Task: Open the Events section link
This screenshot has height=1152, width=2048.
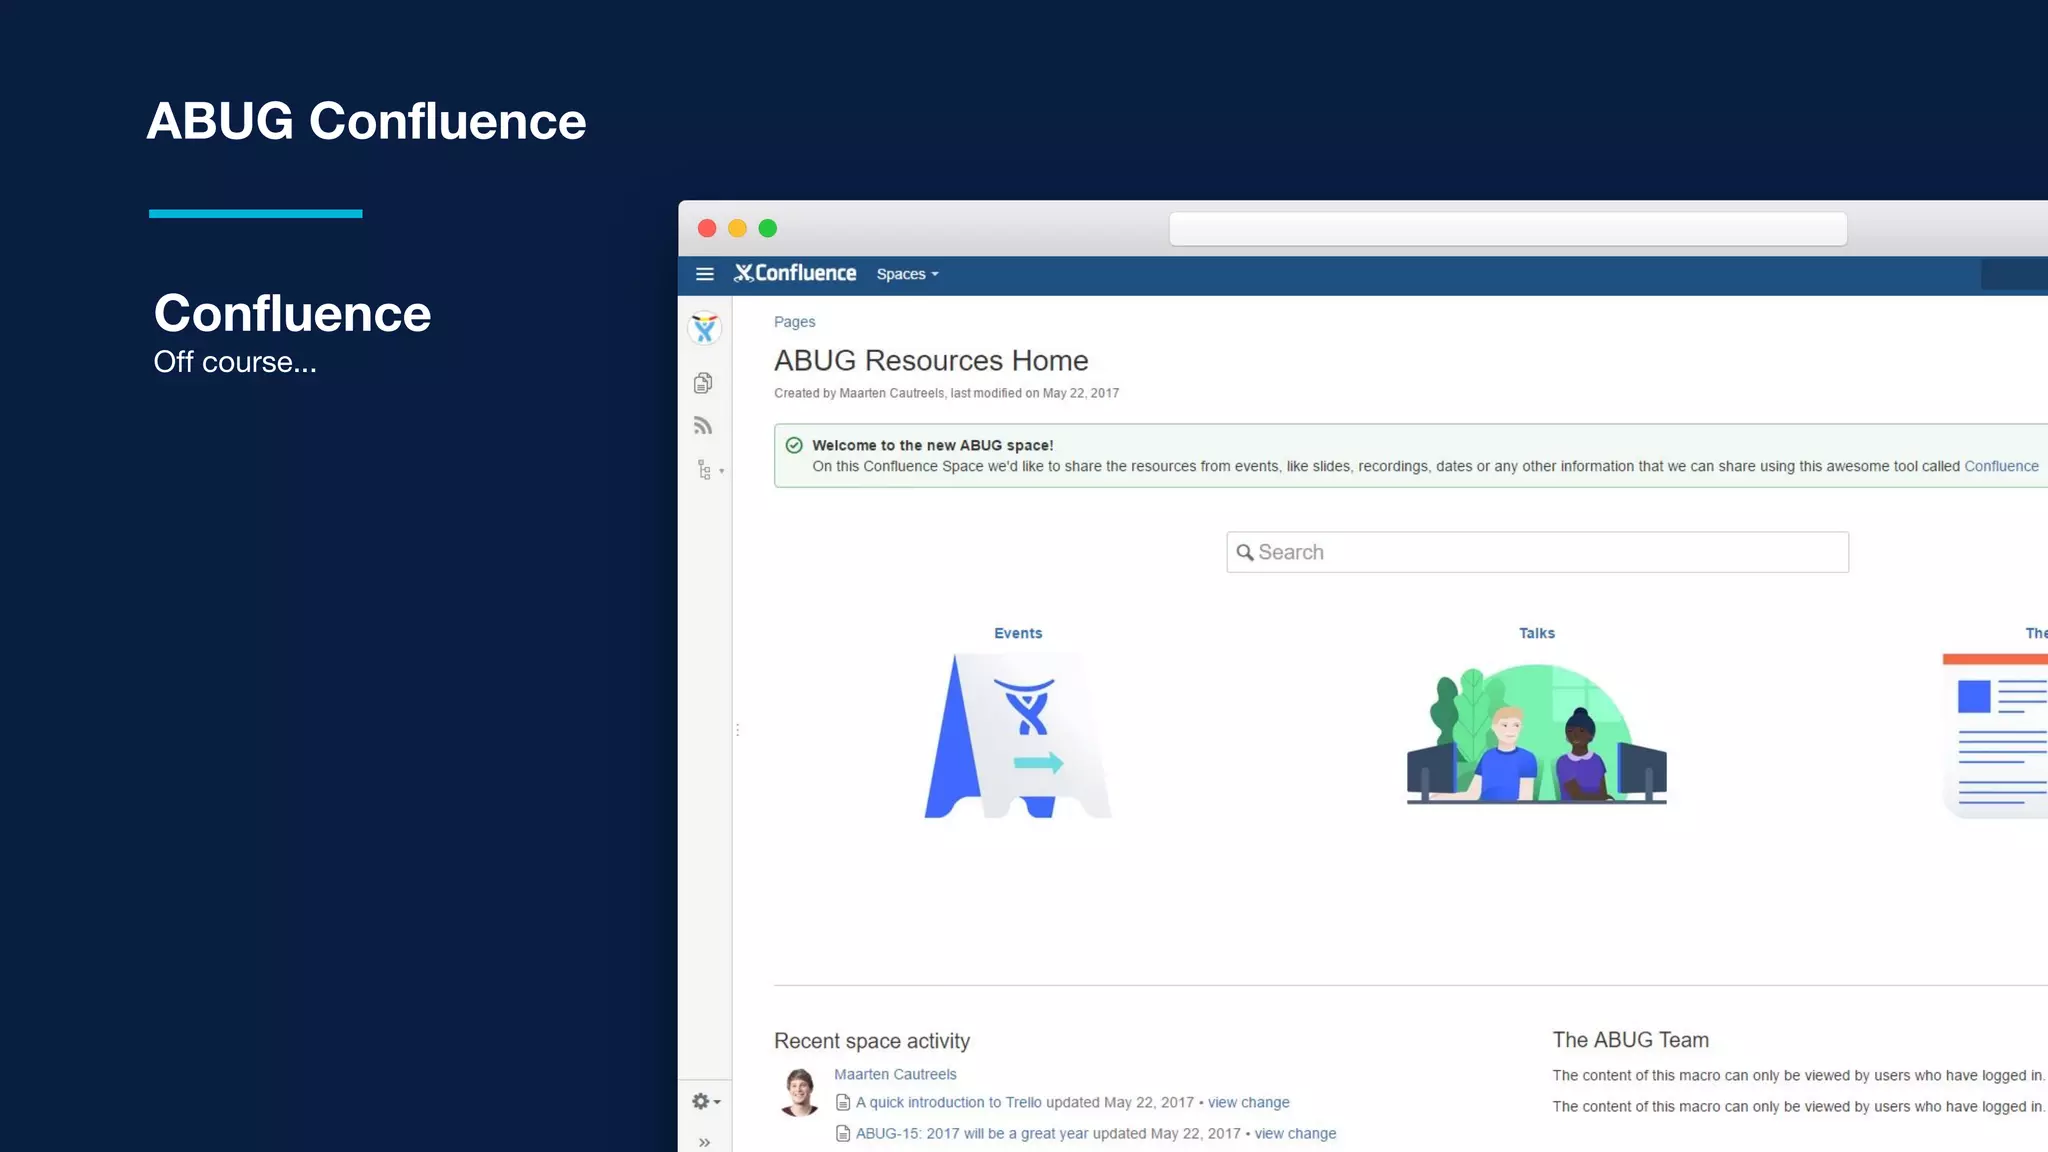Action: point(1017,633)
